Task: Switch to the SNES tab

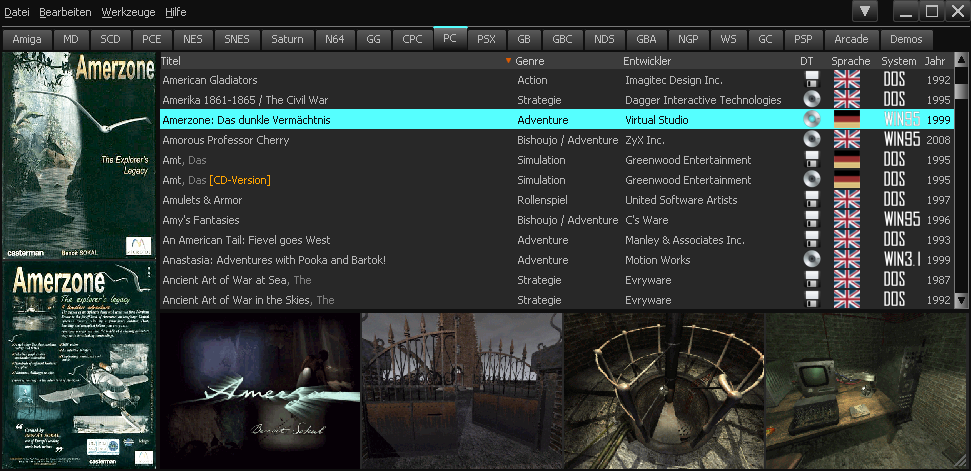Action: pos(237,39)
